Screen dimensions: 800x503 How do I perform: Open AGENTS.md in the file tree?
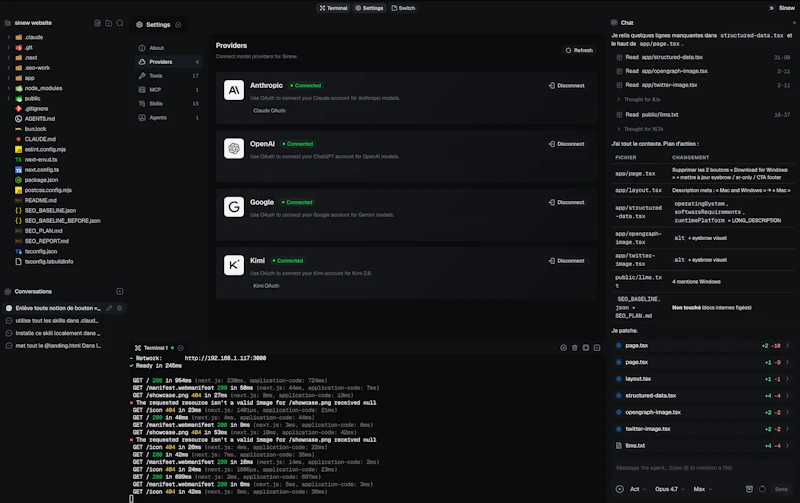point(39,119)
